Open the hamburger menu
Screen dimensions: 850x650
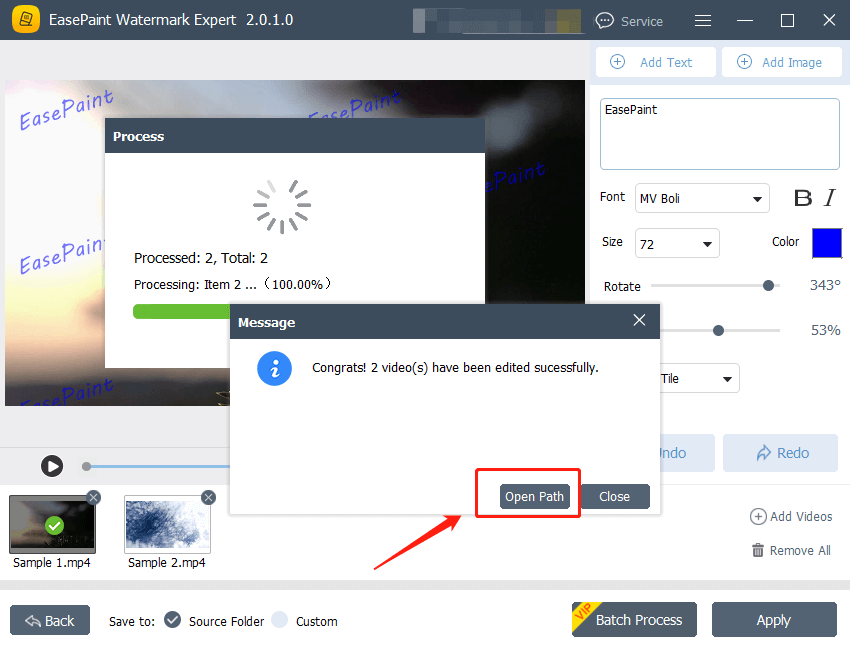[703, 20]
